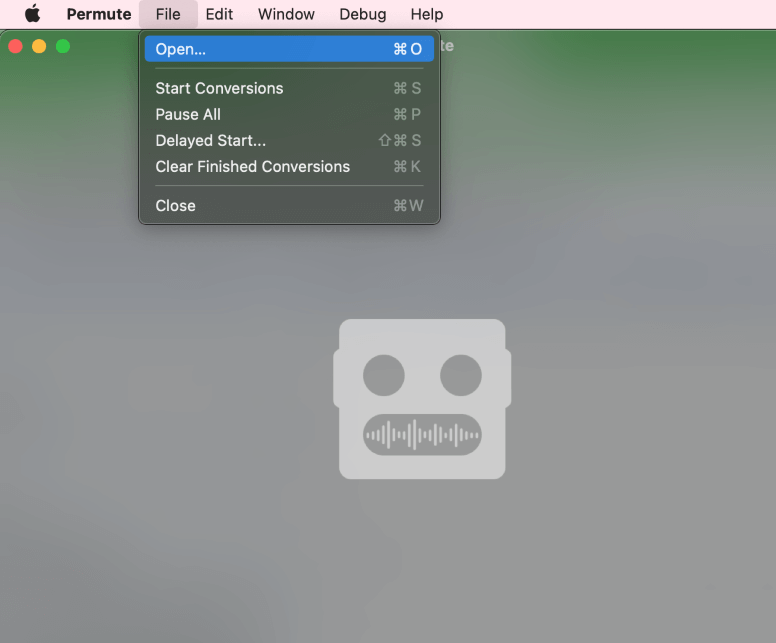Open the Edit menu
Screen dimensions: 776x643
coord(219,14)
